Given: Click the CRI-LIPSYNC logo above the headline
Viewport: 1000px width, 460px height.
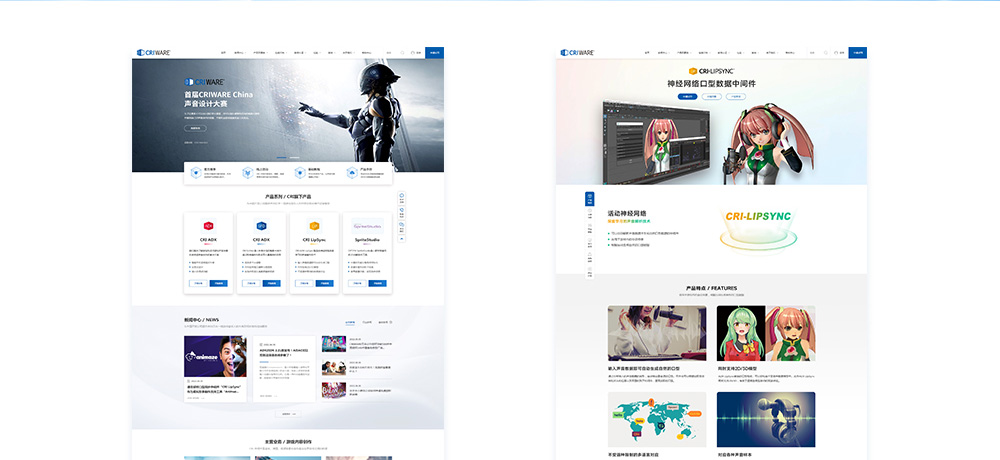Looking at the screenshot, I should 711,71.
